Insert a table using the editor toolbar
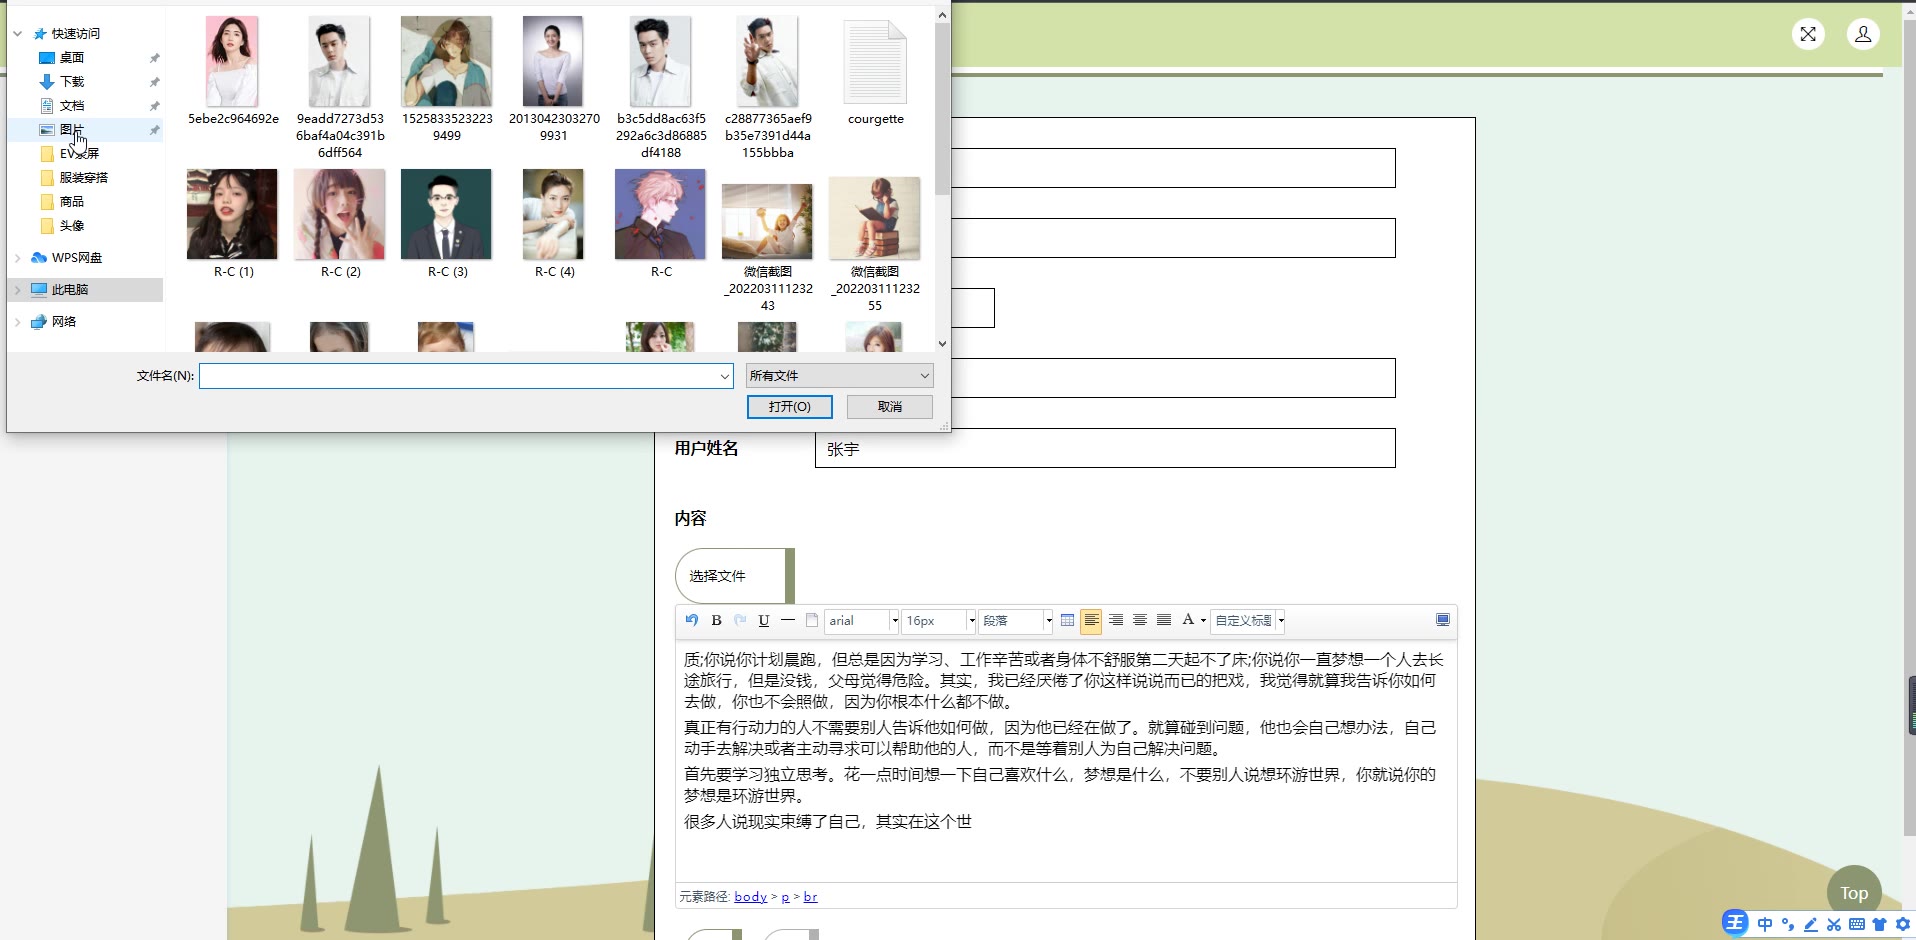This screenshot has width=1916, height=940. pyautogui.click(x=1068, y=620)
